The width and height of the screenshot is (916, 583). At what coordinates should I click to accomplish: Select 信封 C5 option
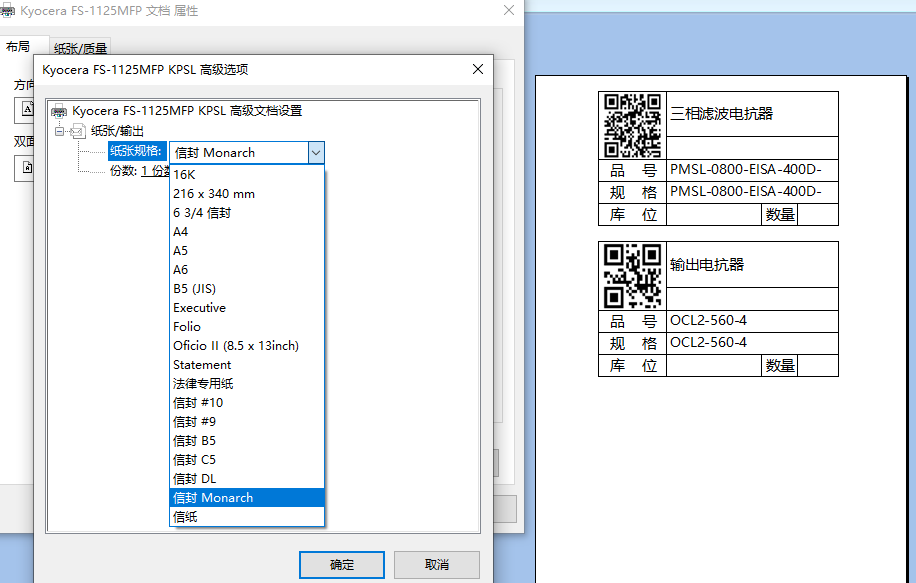click(247, 459)
